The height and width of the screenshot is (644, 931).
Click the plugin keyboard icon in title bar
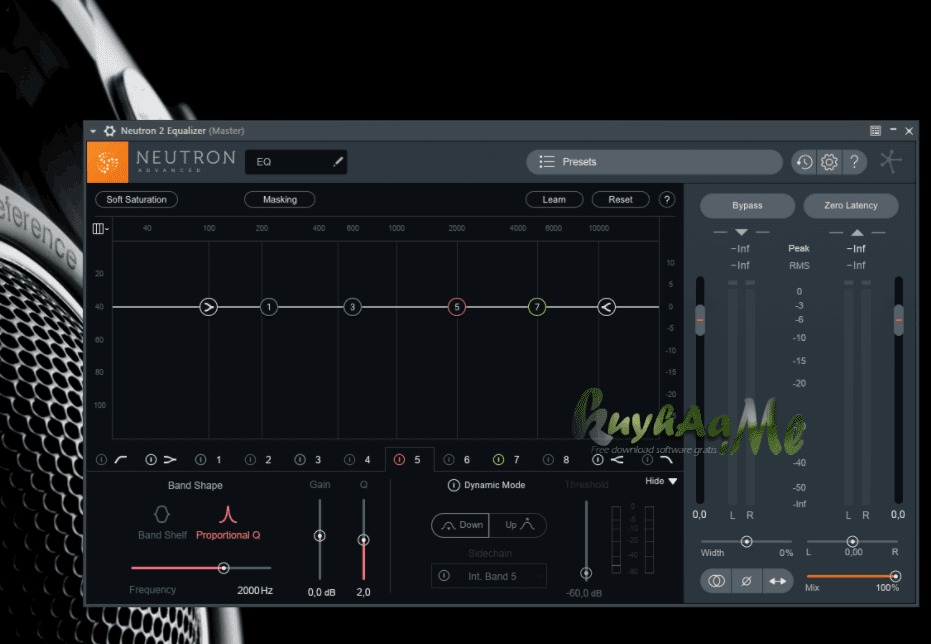pos(875,131)
